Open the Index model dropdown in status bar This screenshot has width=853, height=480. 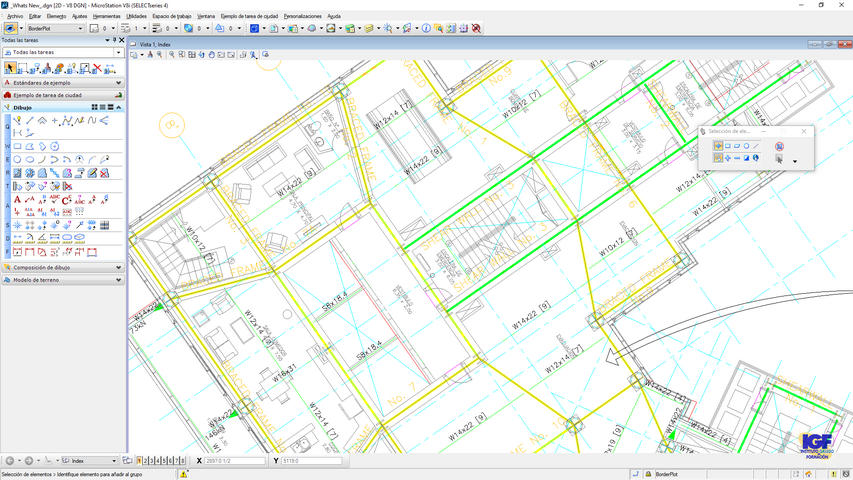114,461
